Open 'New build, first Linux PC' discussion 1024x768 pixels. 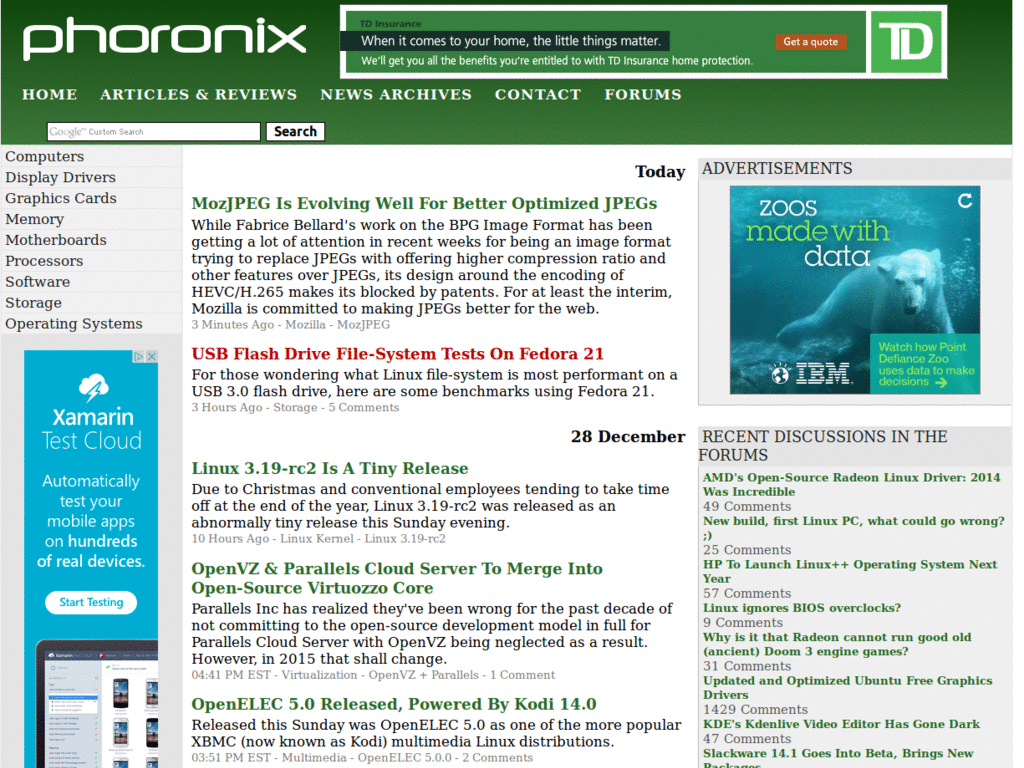tap(854, 528)
